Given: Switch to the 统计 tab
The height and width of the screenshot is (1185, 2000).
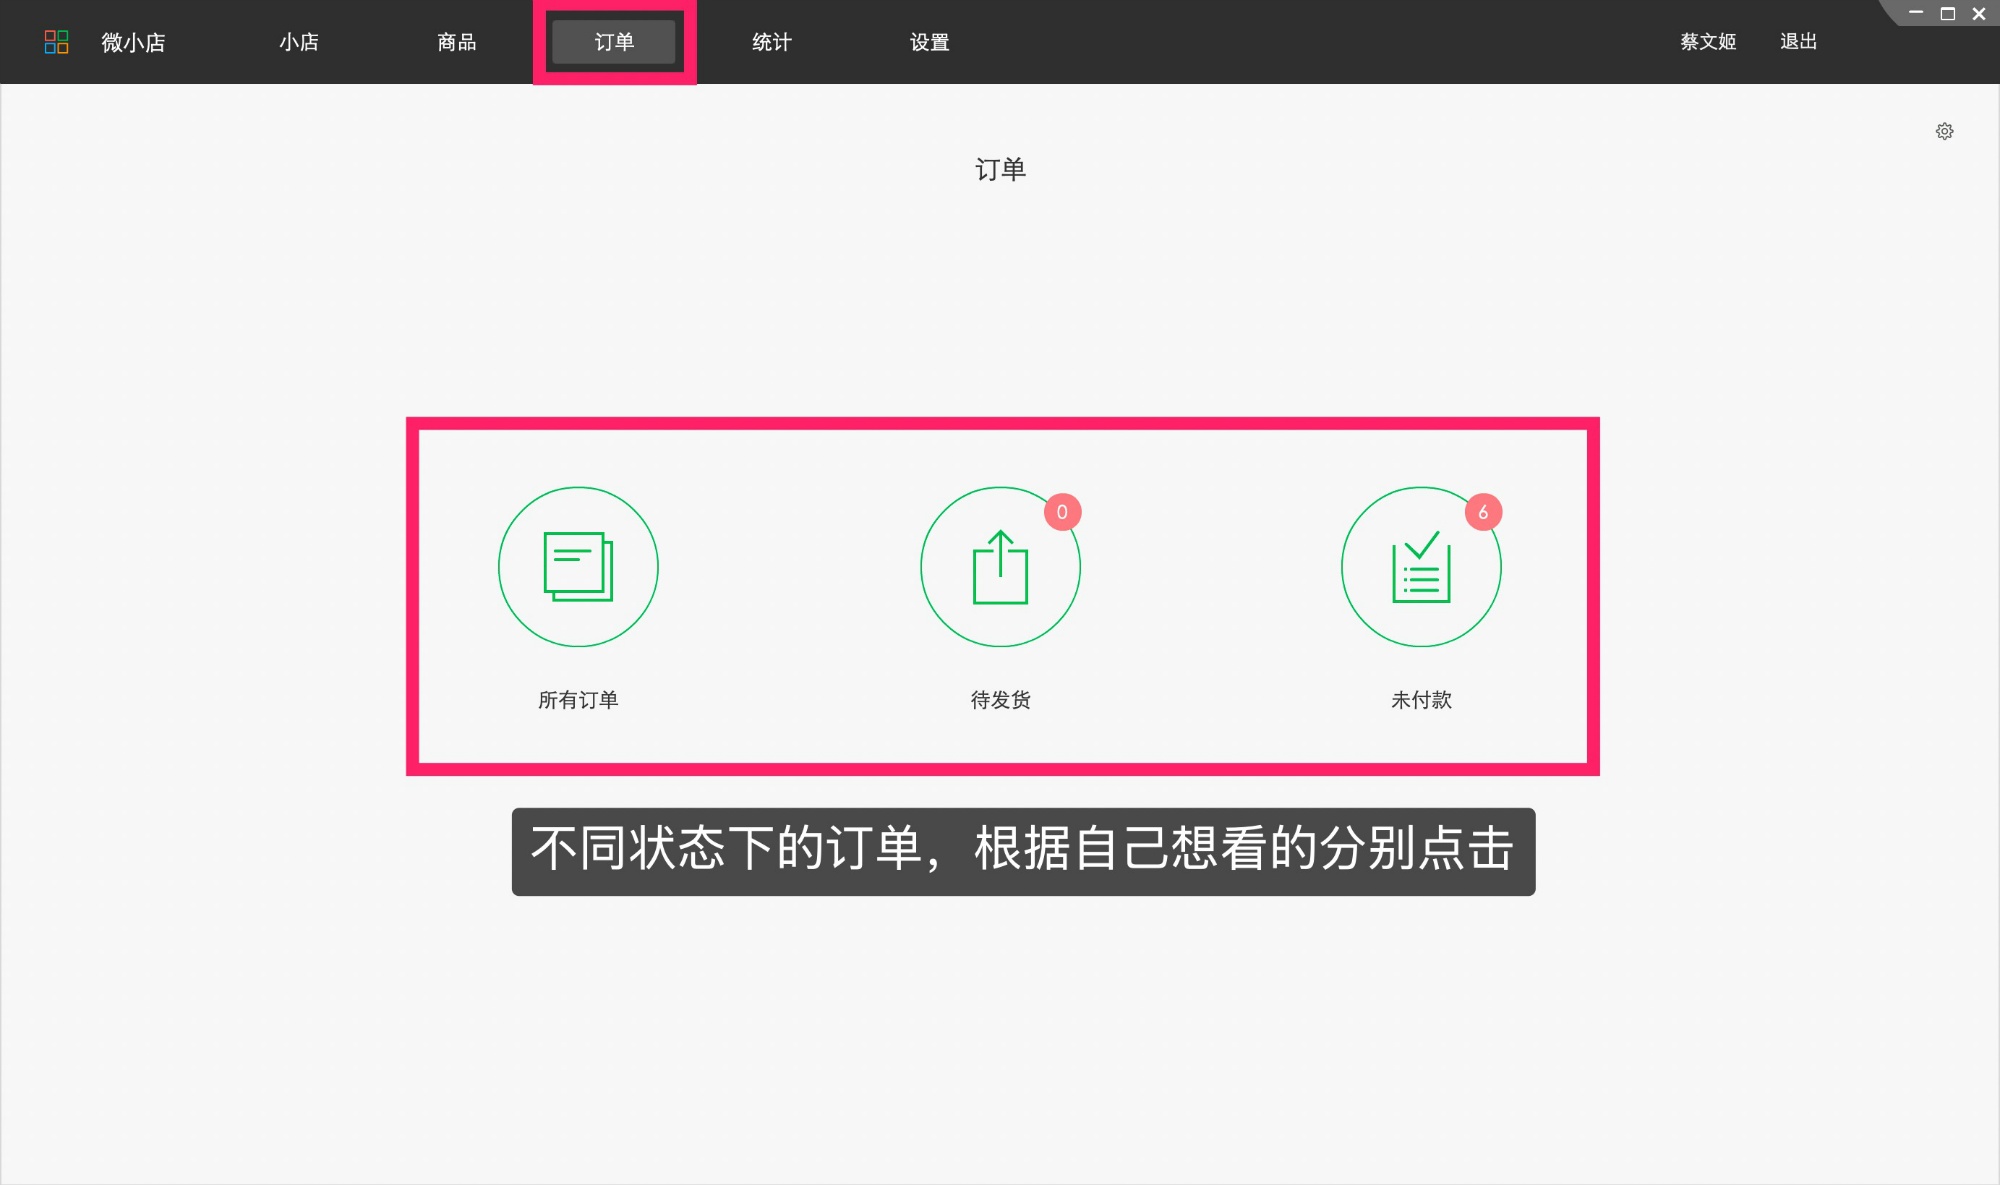Looking at the screenshot, I should [x=770, y=42].
